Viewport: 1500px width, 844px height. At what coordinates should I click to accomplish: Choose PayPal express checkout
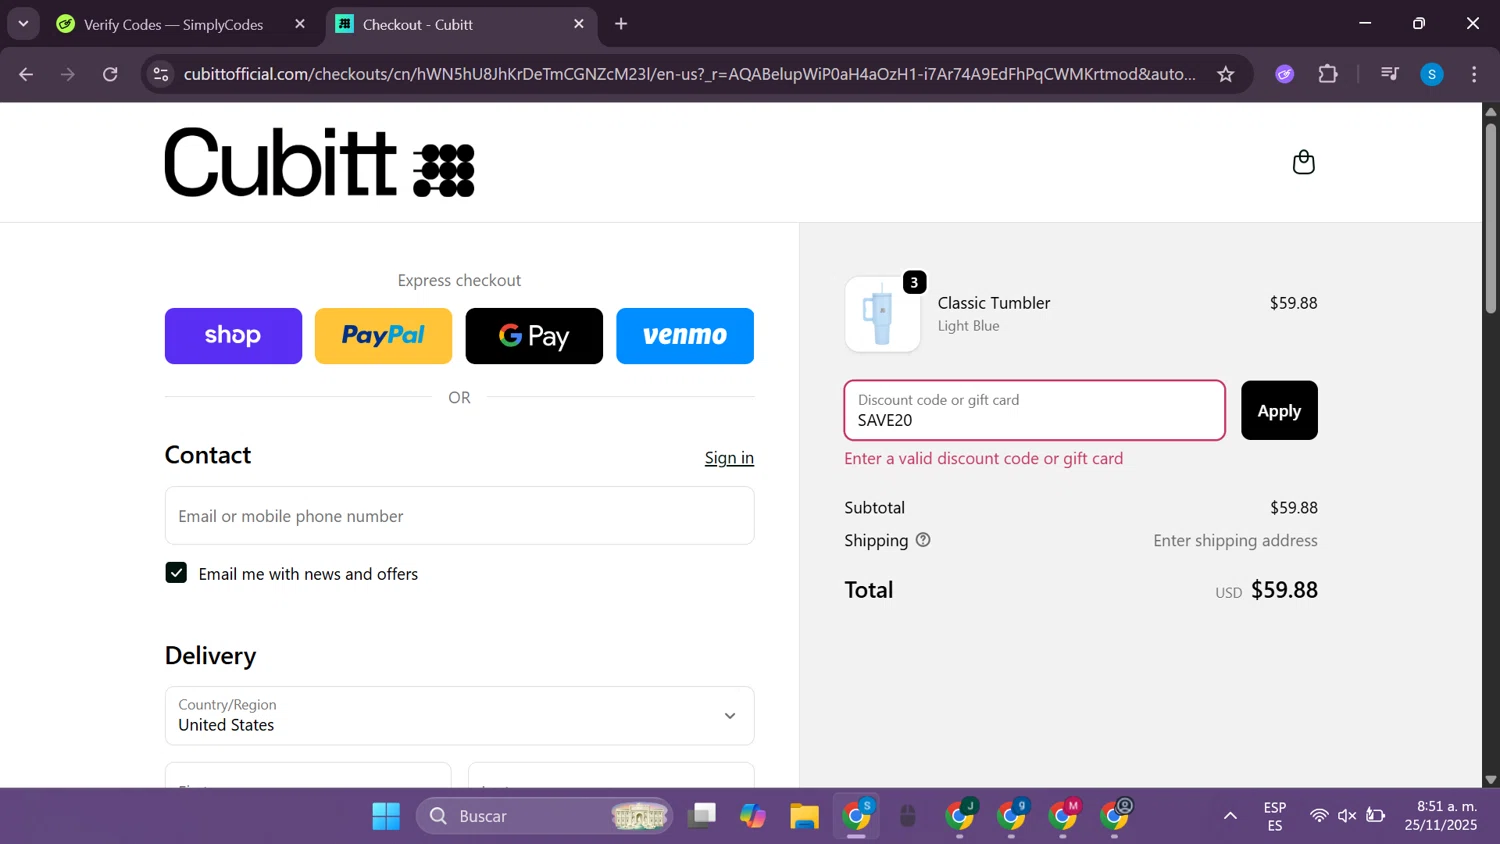click(x=383, y=336)
